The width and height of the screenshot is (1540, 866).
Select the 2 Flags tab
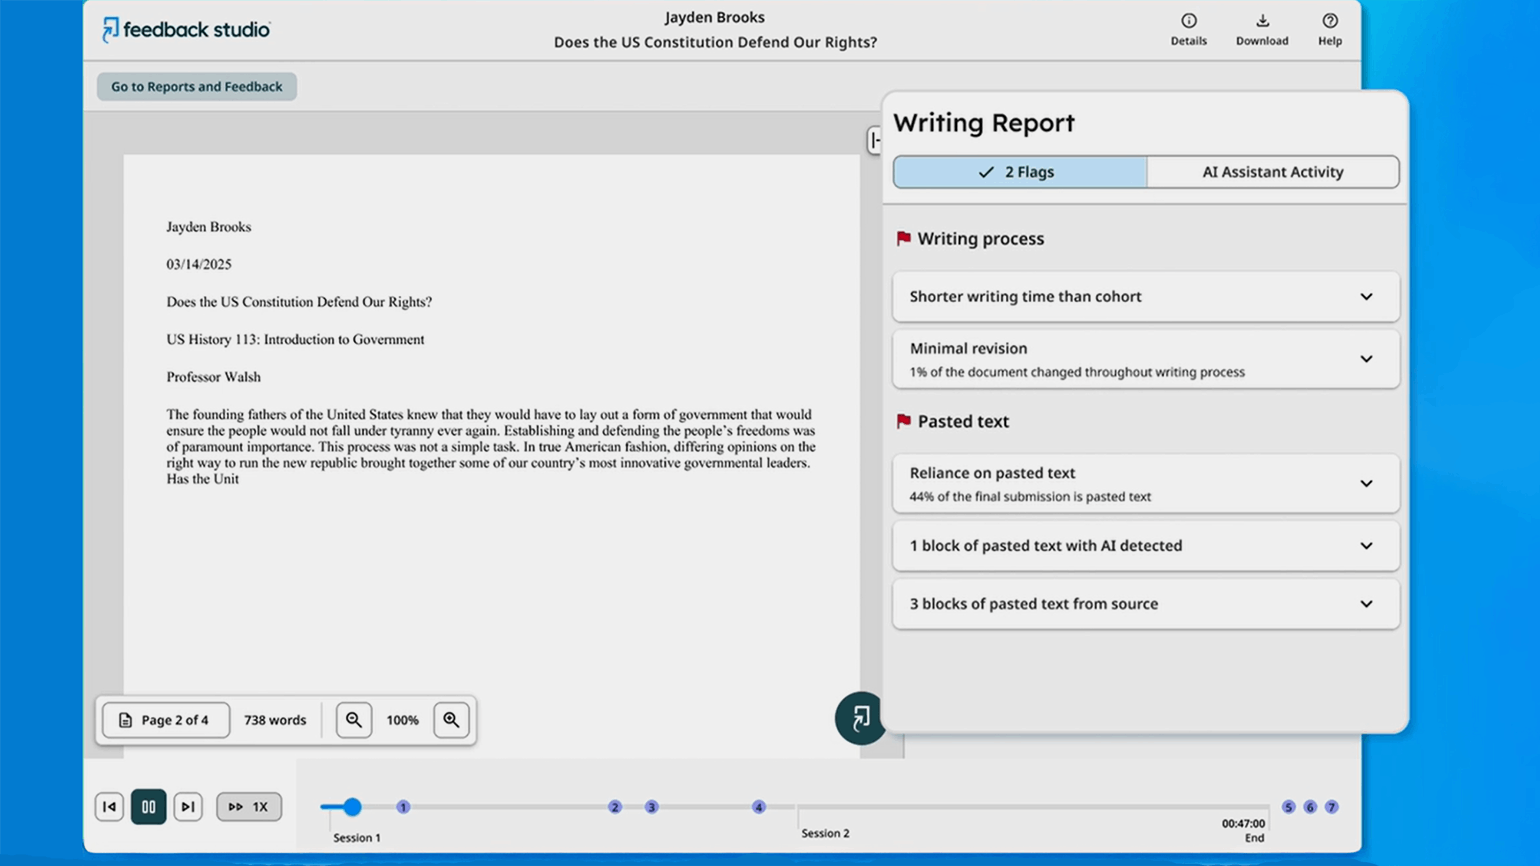pyautogui.click(x=1019, y=172)
